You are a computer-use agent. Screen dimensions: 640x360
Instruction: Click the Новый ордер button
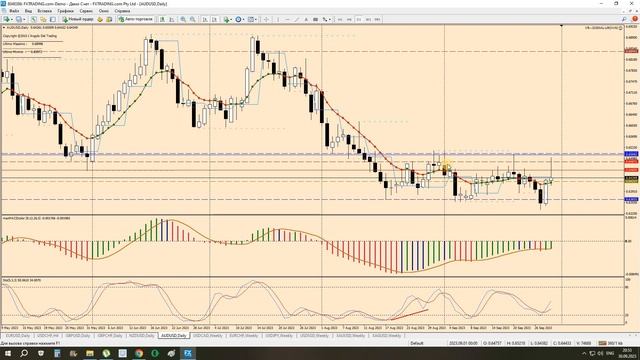click(78, 19)
